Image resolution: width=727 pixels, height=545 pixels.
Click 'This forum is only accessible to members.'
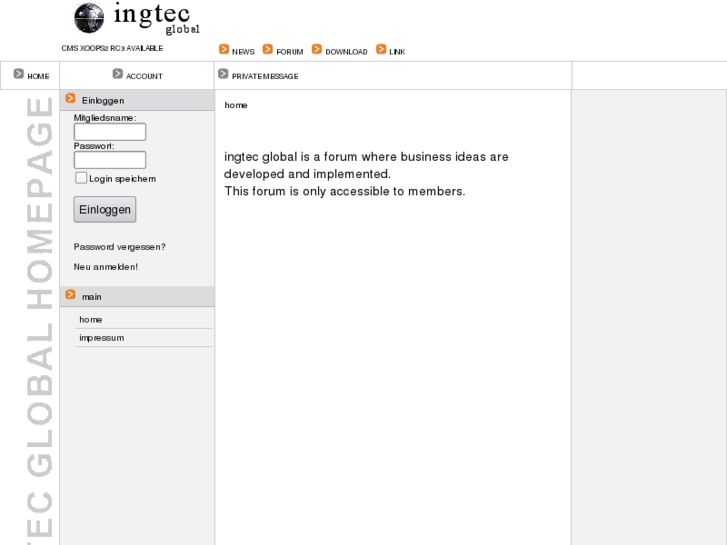pyautogui.click(x=345, y=191)
